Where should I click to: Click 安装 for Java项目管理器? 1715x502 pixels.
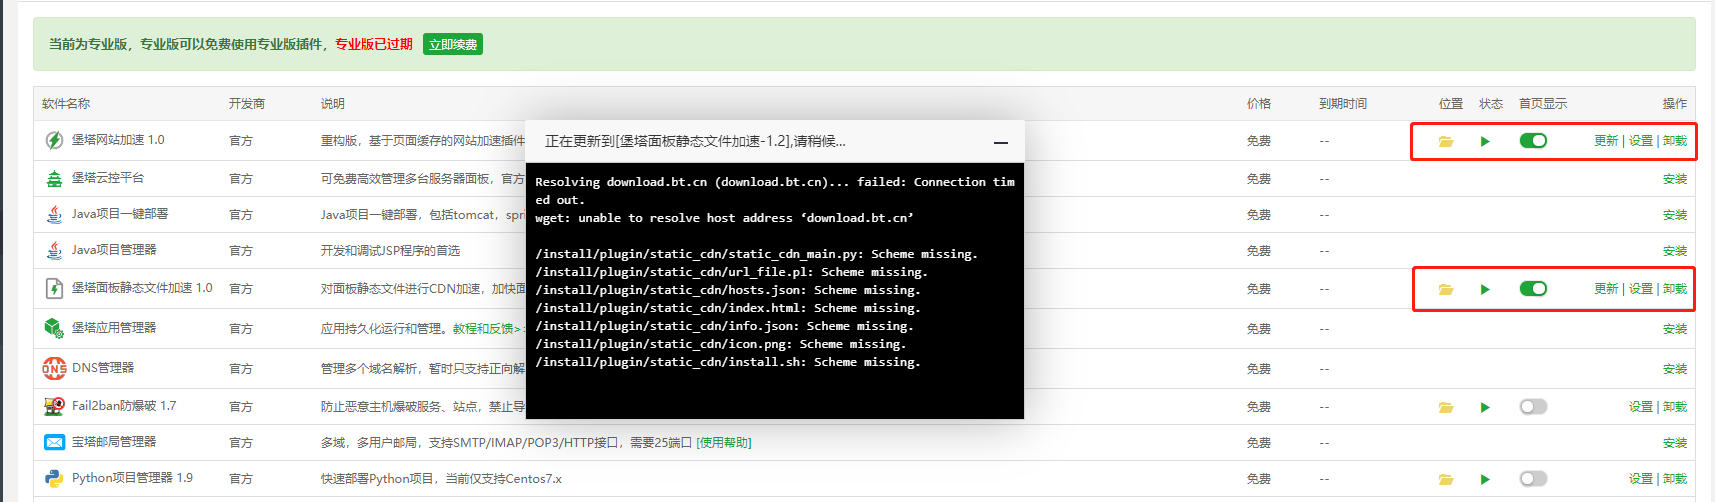pos(1675,251)
